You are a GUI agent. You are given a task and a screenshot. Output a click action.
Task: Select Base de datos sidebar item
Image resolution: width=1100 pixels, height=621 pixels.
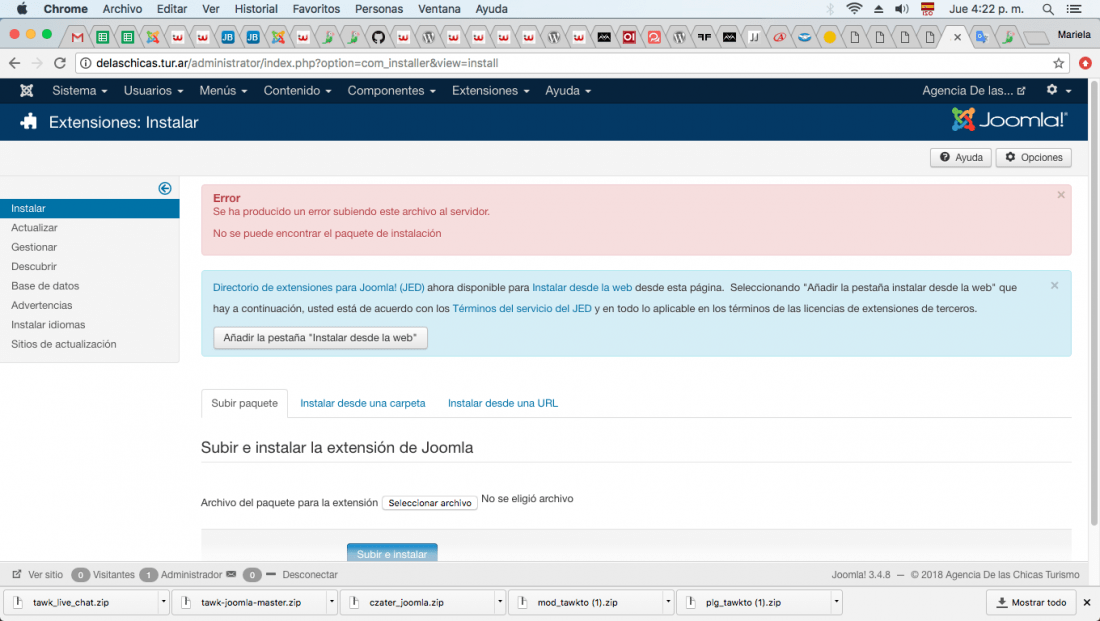click(45, 286)
